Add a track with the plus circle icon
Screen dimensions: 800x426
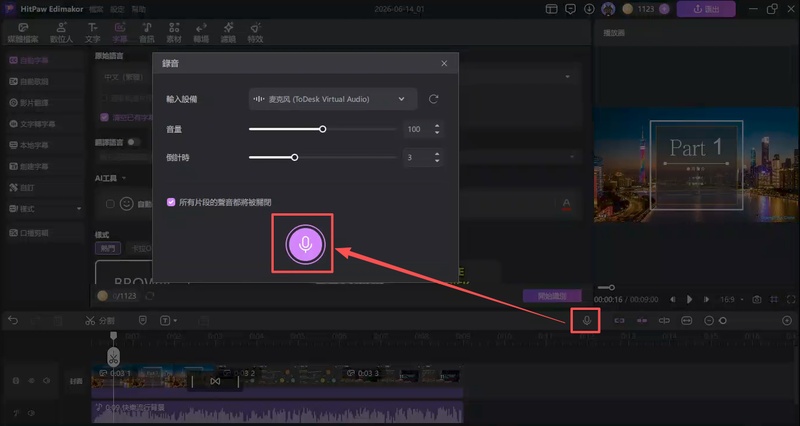[x=787, y=320]
